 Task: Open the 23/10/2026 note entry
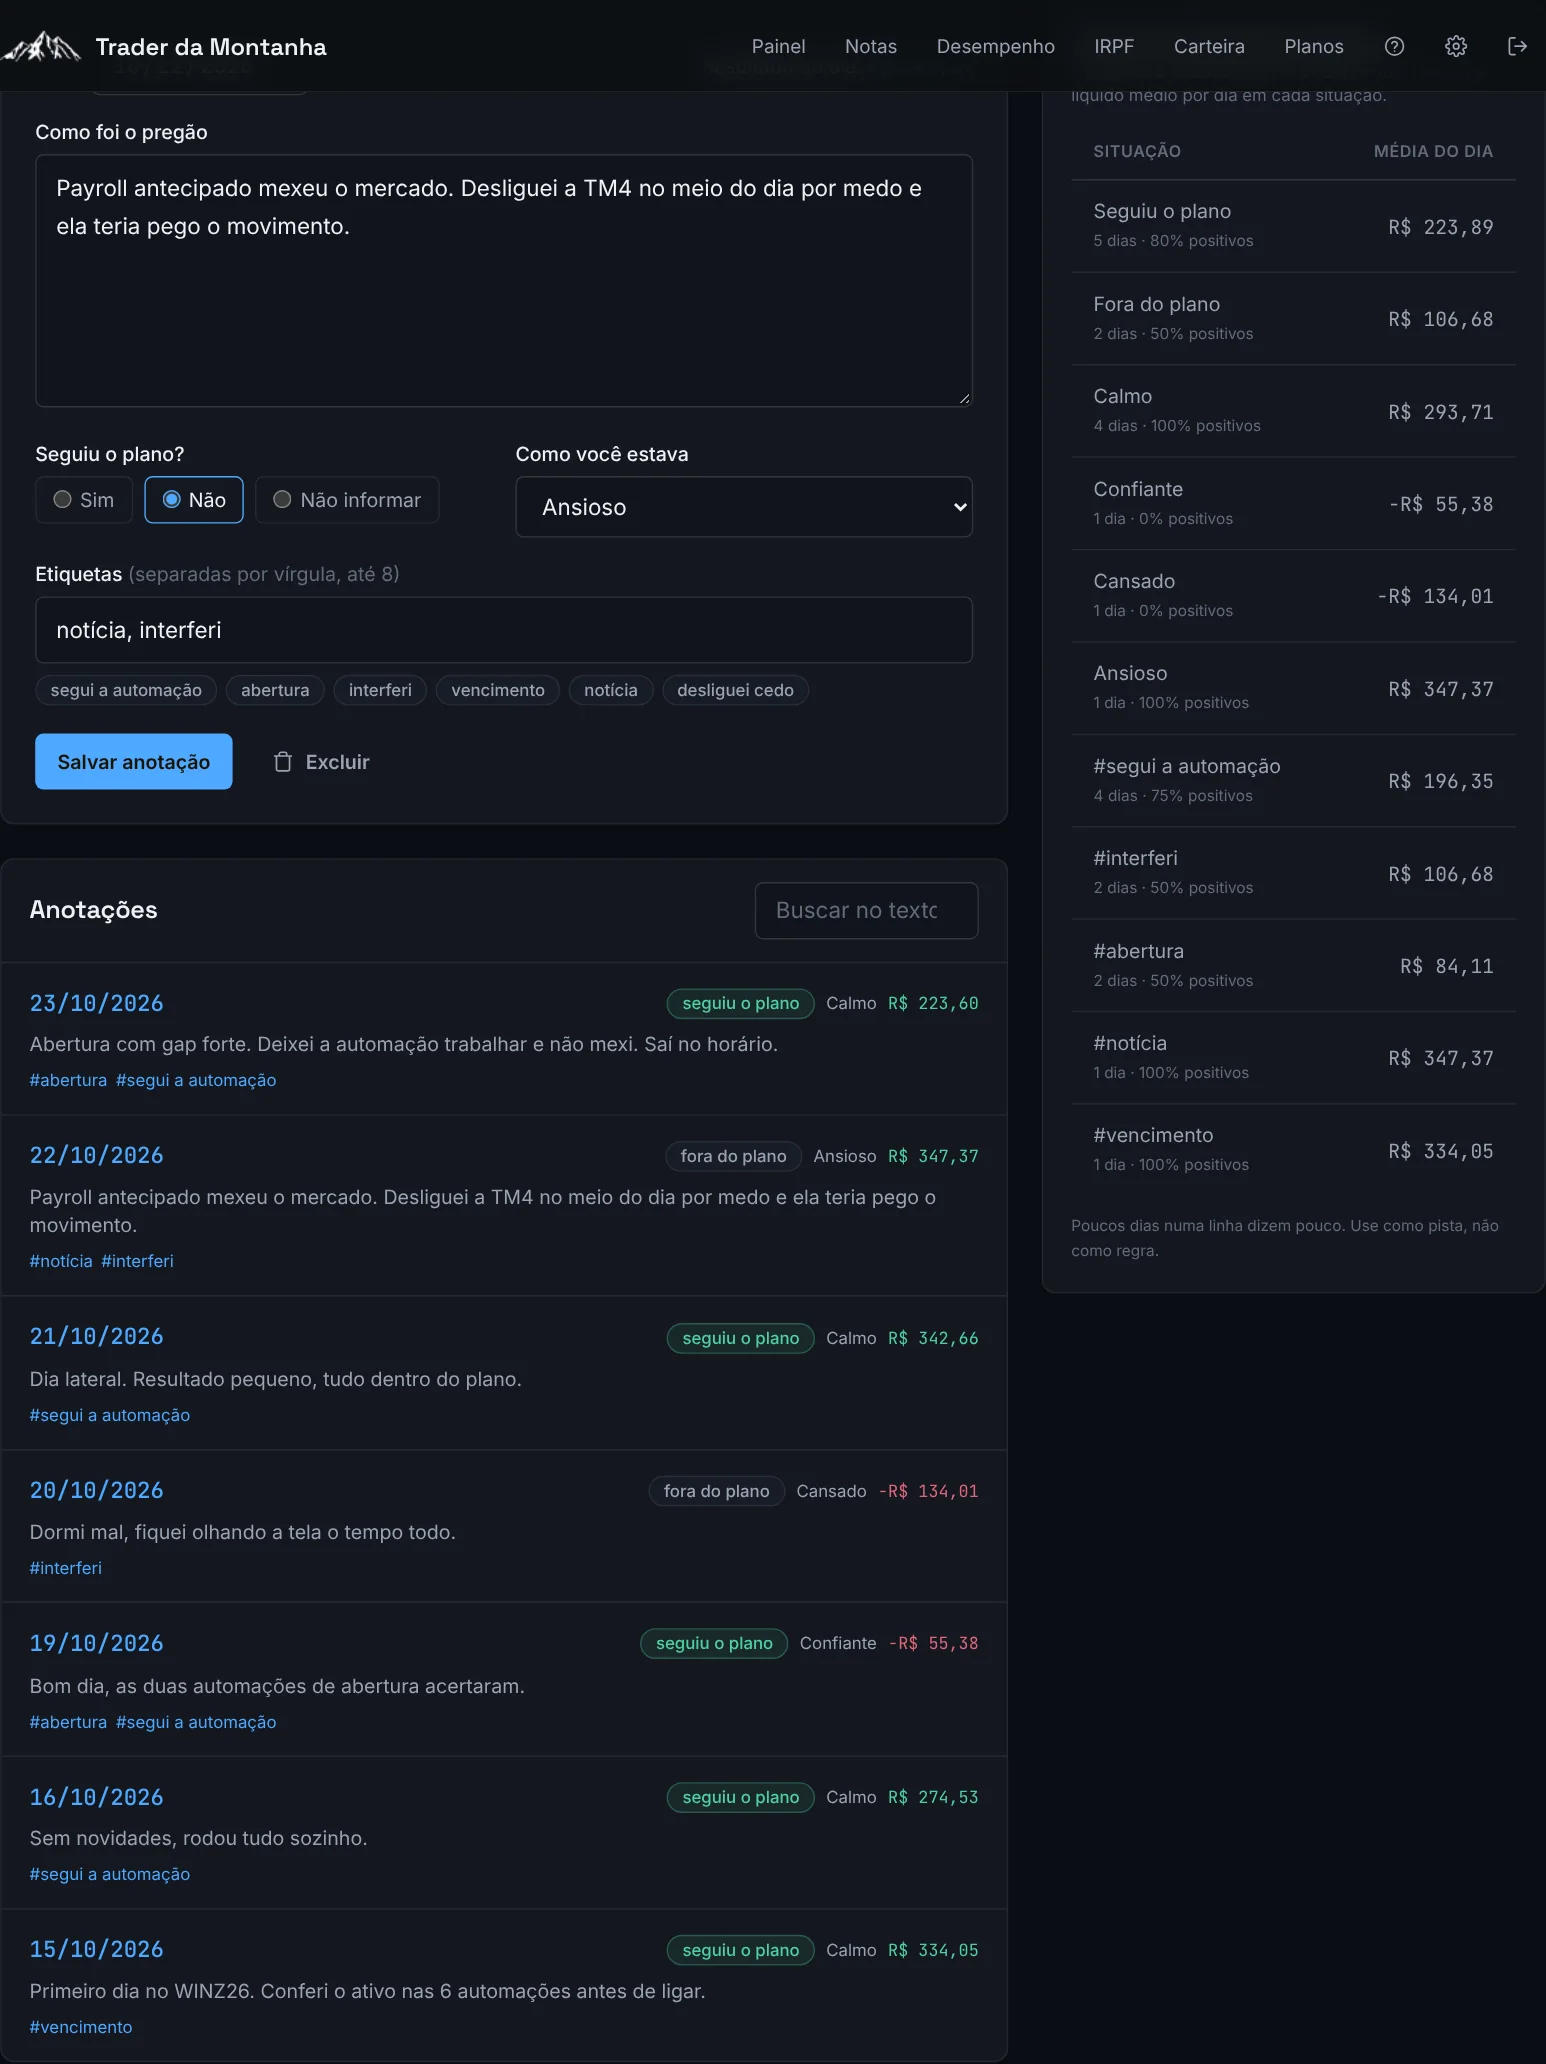tap(504, 1040)
